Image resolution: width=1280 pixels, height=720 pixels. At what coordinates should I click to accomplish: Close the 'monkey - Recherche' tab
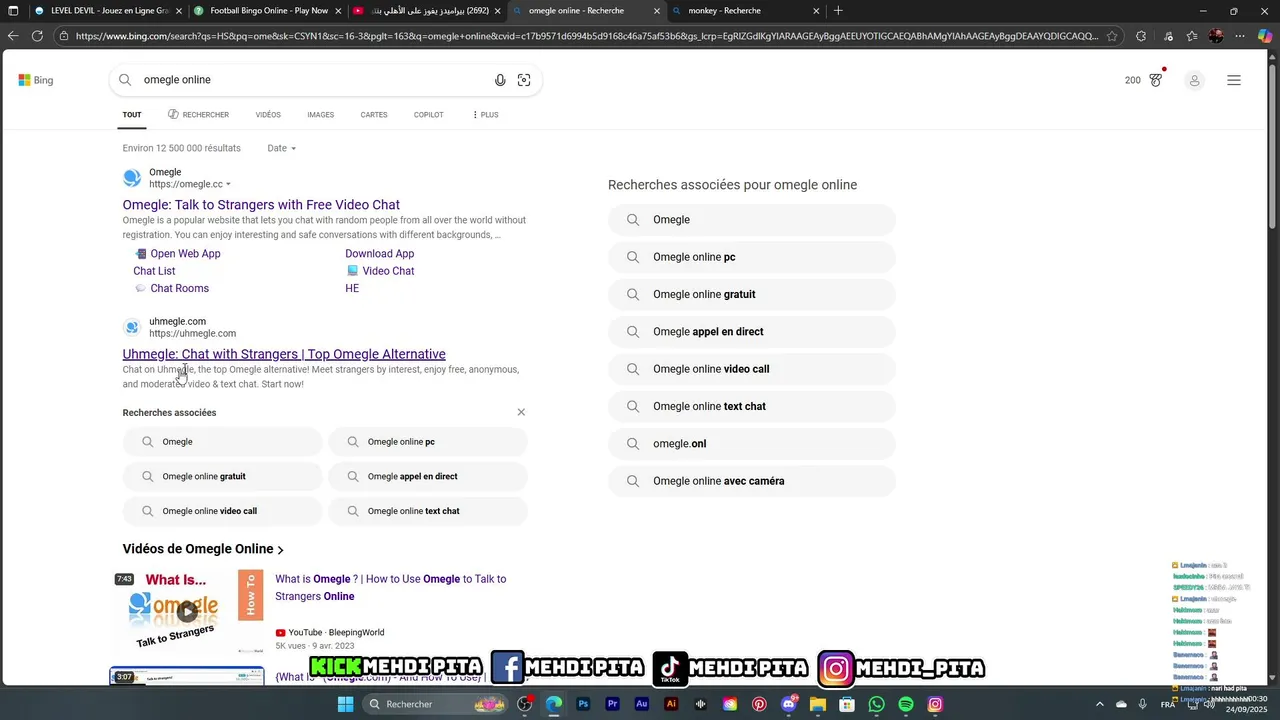817,11
